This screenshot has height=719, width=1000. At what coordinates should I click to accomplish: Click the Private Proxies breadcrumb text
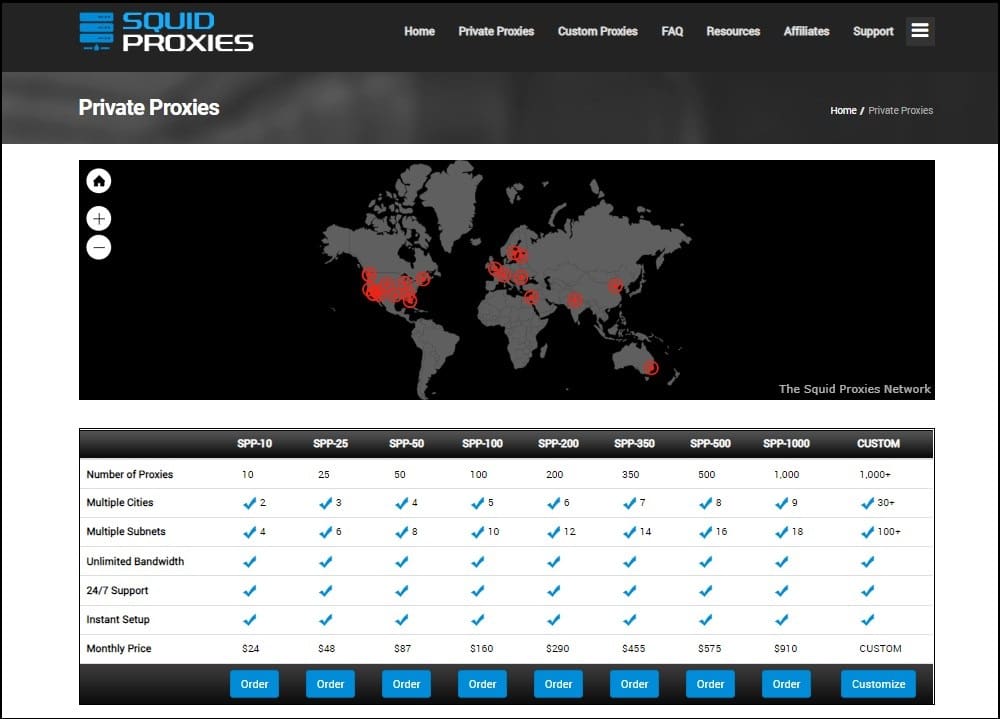[x=901, y=110]
